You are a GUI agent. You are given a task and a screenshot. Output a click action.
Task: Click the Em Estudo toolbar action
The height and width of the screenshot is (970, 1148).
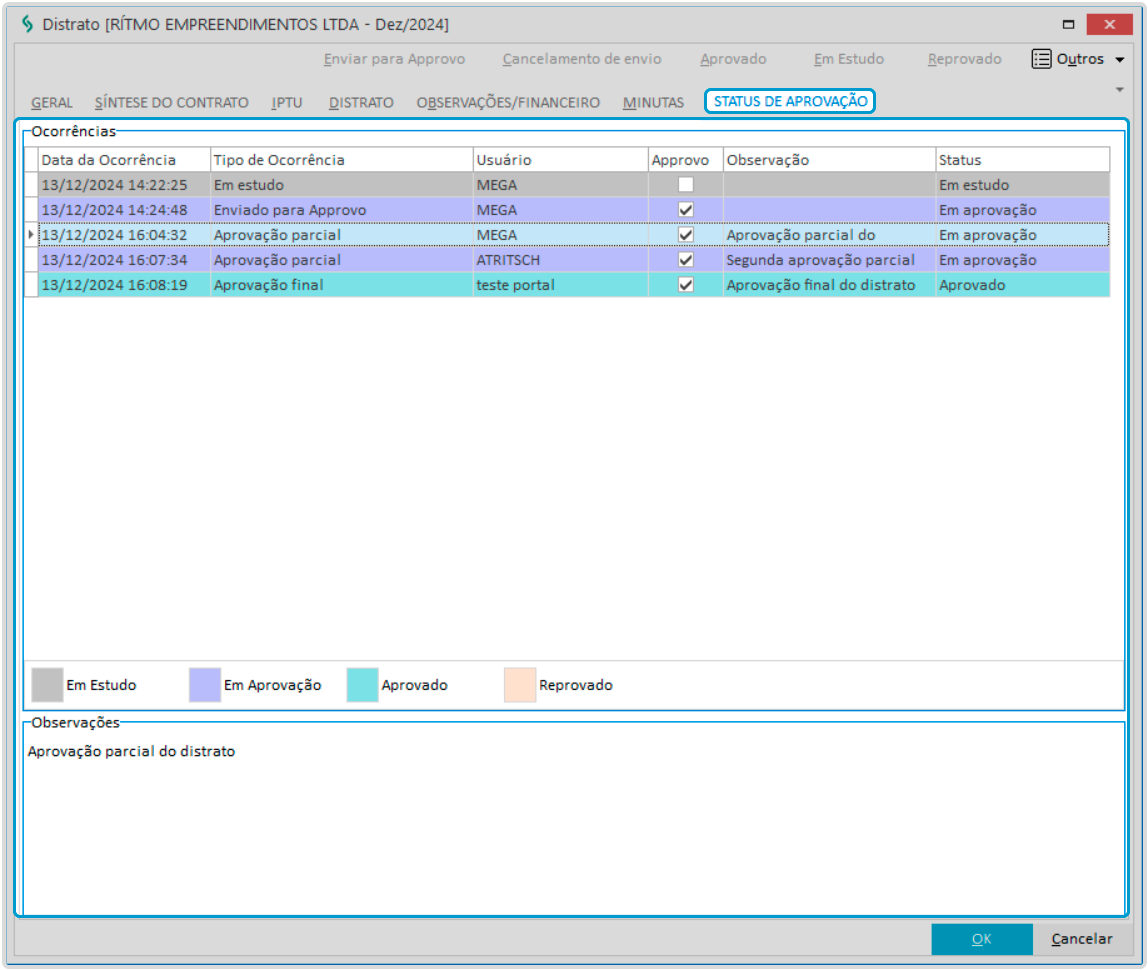coord(849,59)
